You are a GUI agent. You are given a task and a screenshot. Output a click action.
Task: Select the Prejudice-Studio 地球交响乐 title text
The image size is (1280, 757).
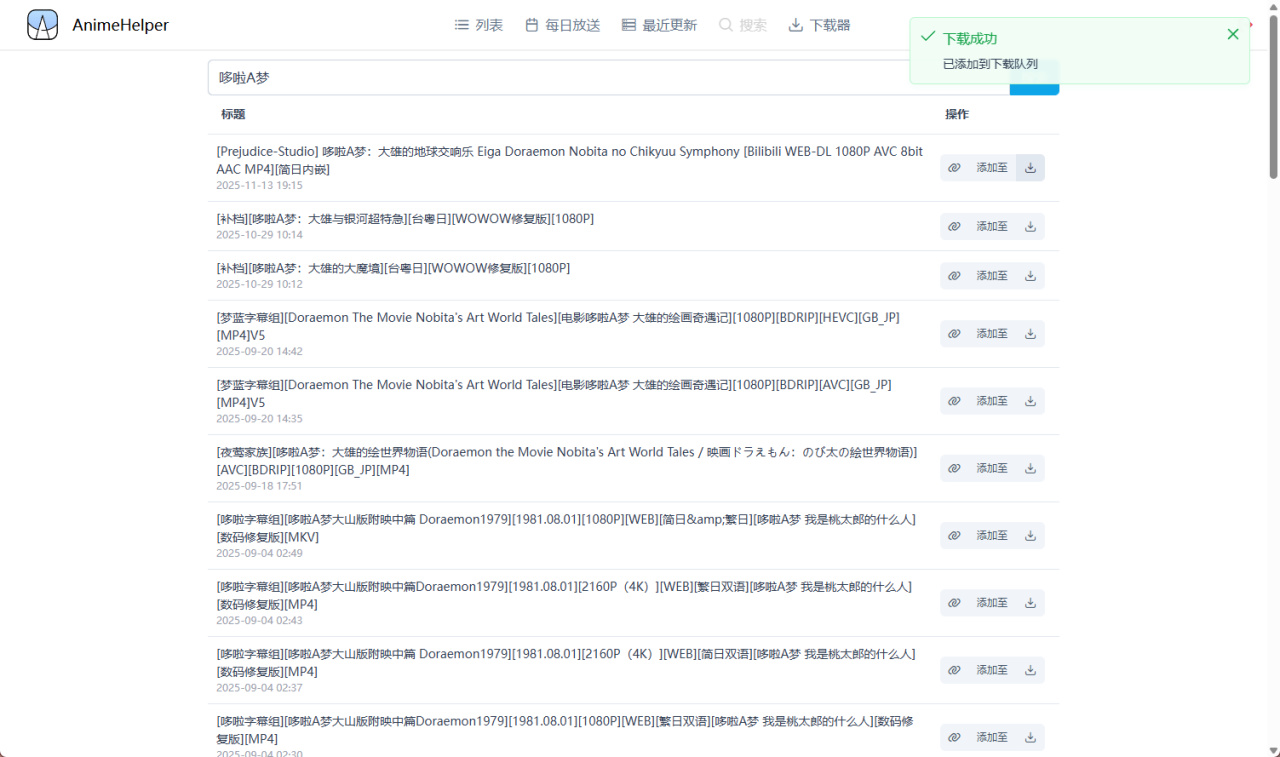point(570,160)
